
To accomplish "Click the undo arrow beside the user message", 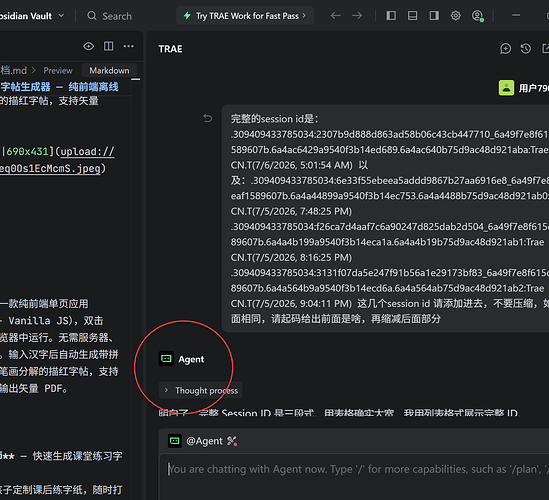I will (x=208, y=119).
